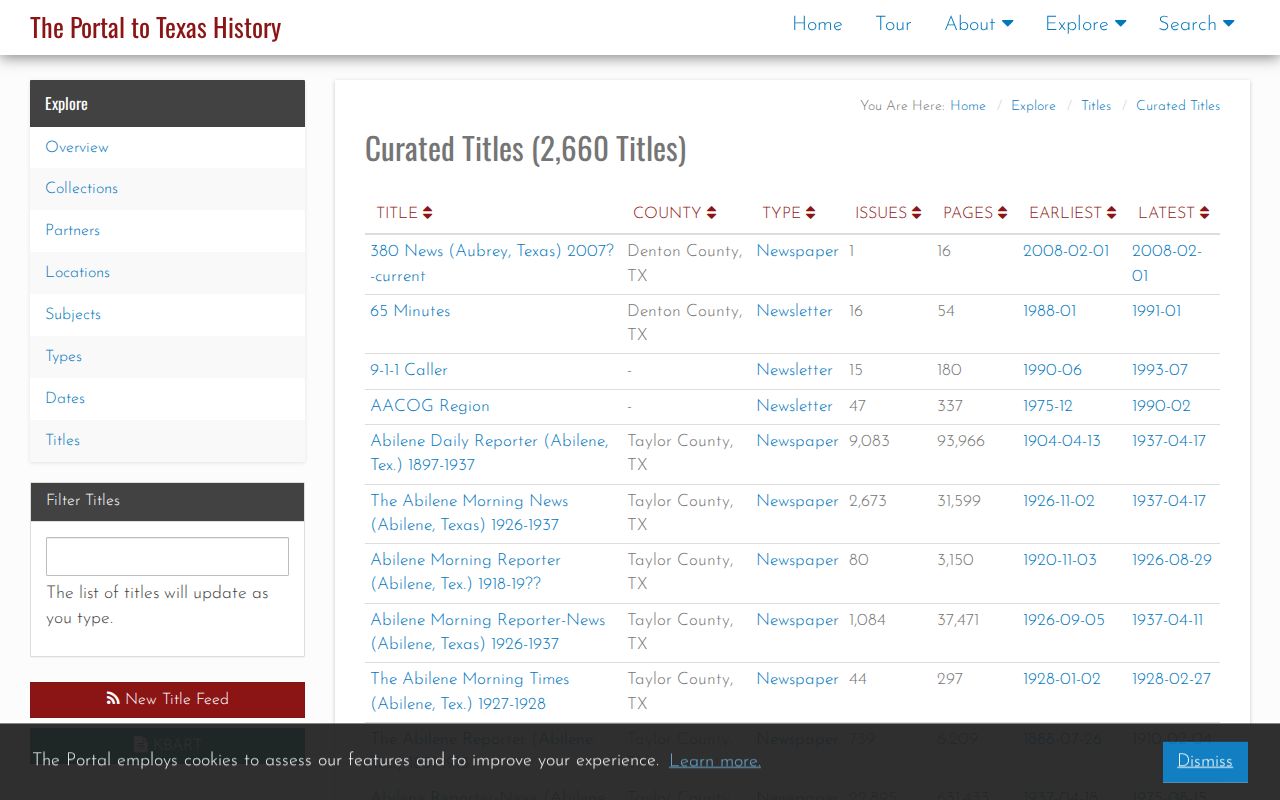The height and width of the screenshot is (800, 1280).
Task: Open The Abilene Morning Times title
Action: tap(470, 691)
